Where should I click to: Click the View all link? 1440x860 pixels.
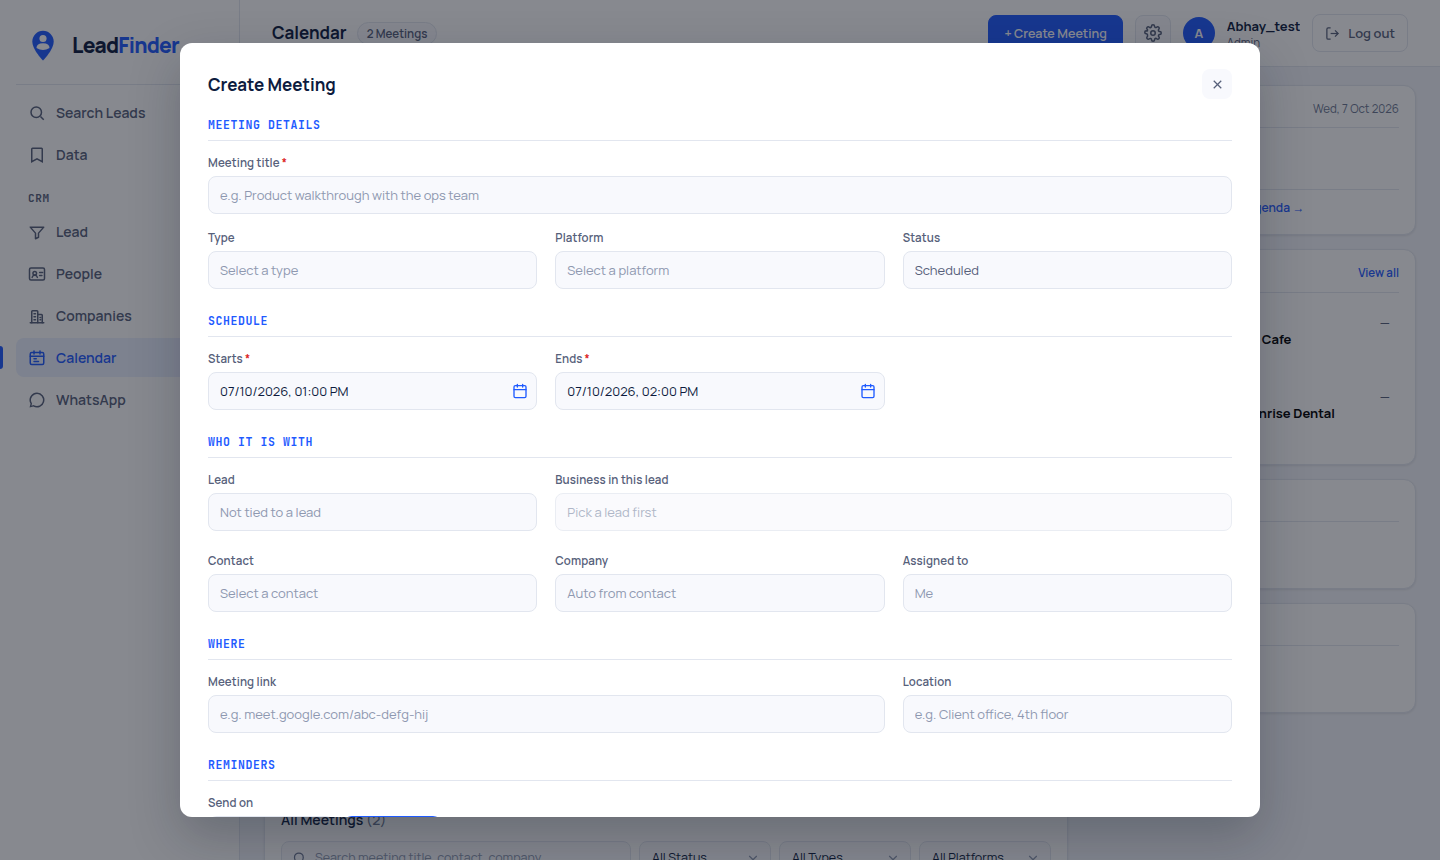point(1378,273)
